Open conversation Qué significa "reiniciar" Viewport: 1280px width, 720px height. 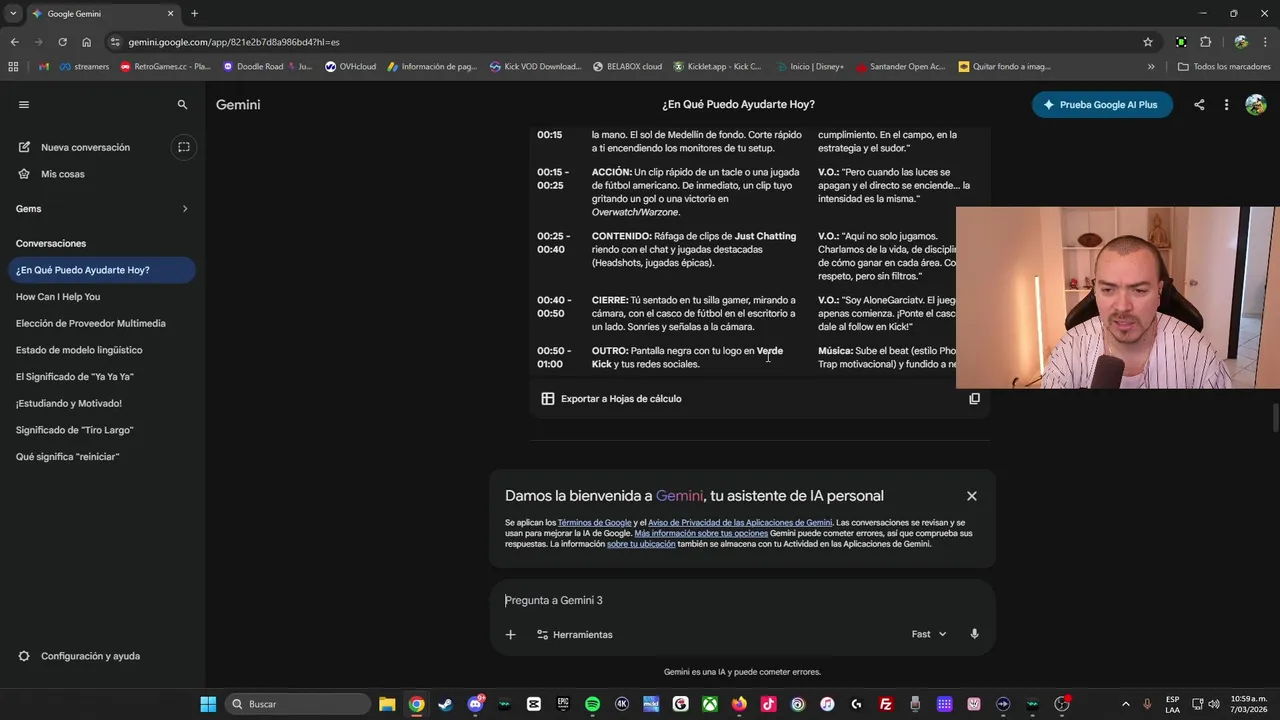pyautogui.click(x=101, y=457)
